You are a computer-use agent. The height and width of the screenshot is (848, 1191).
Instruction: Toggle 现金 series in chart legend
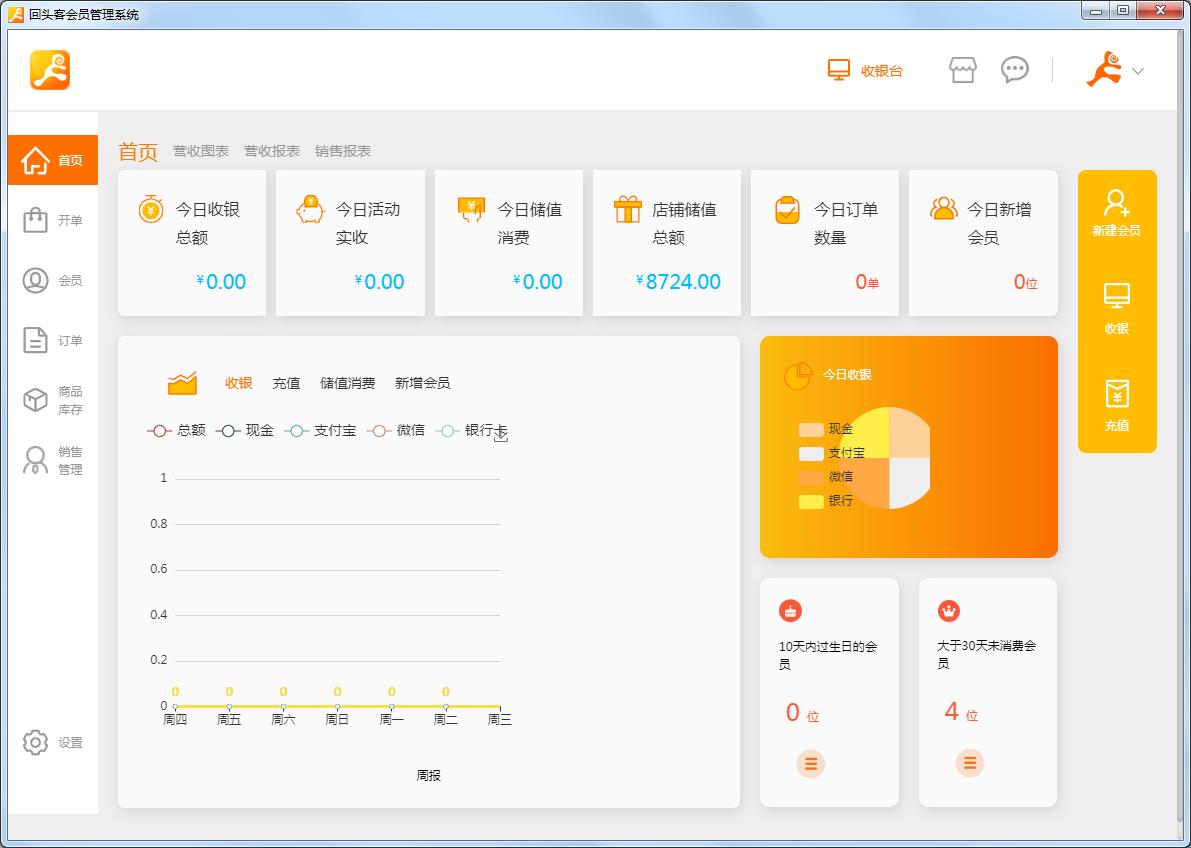[x=245, y=431]
